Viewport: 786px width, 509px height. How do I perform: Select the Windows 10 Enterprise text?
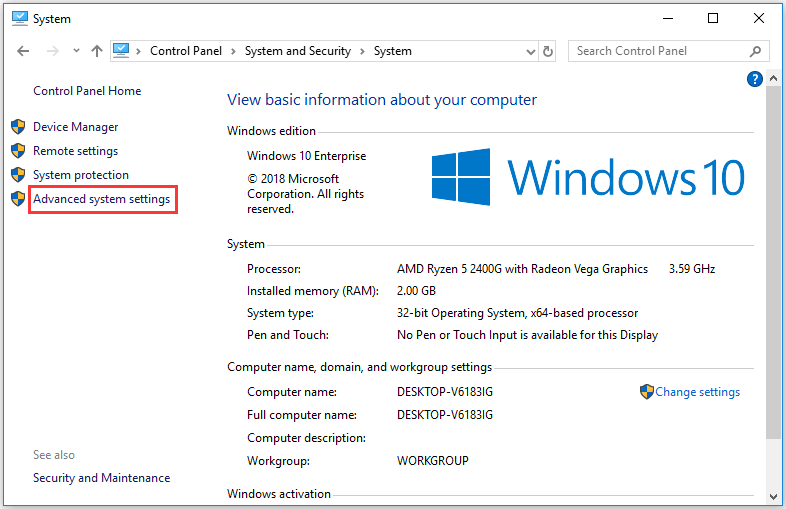pos(307,156)
